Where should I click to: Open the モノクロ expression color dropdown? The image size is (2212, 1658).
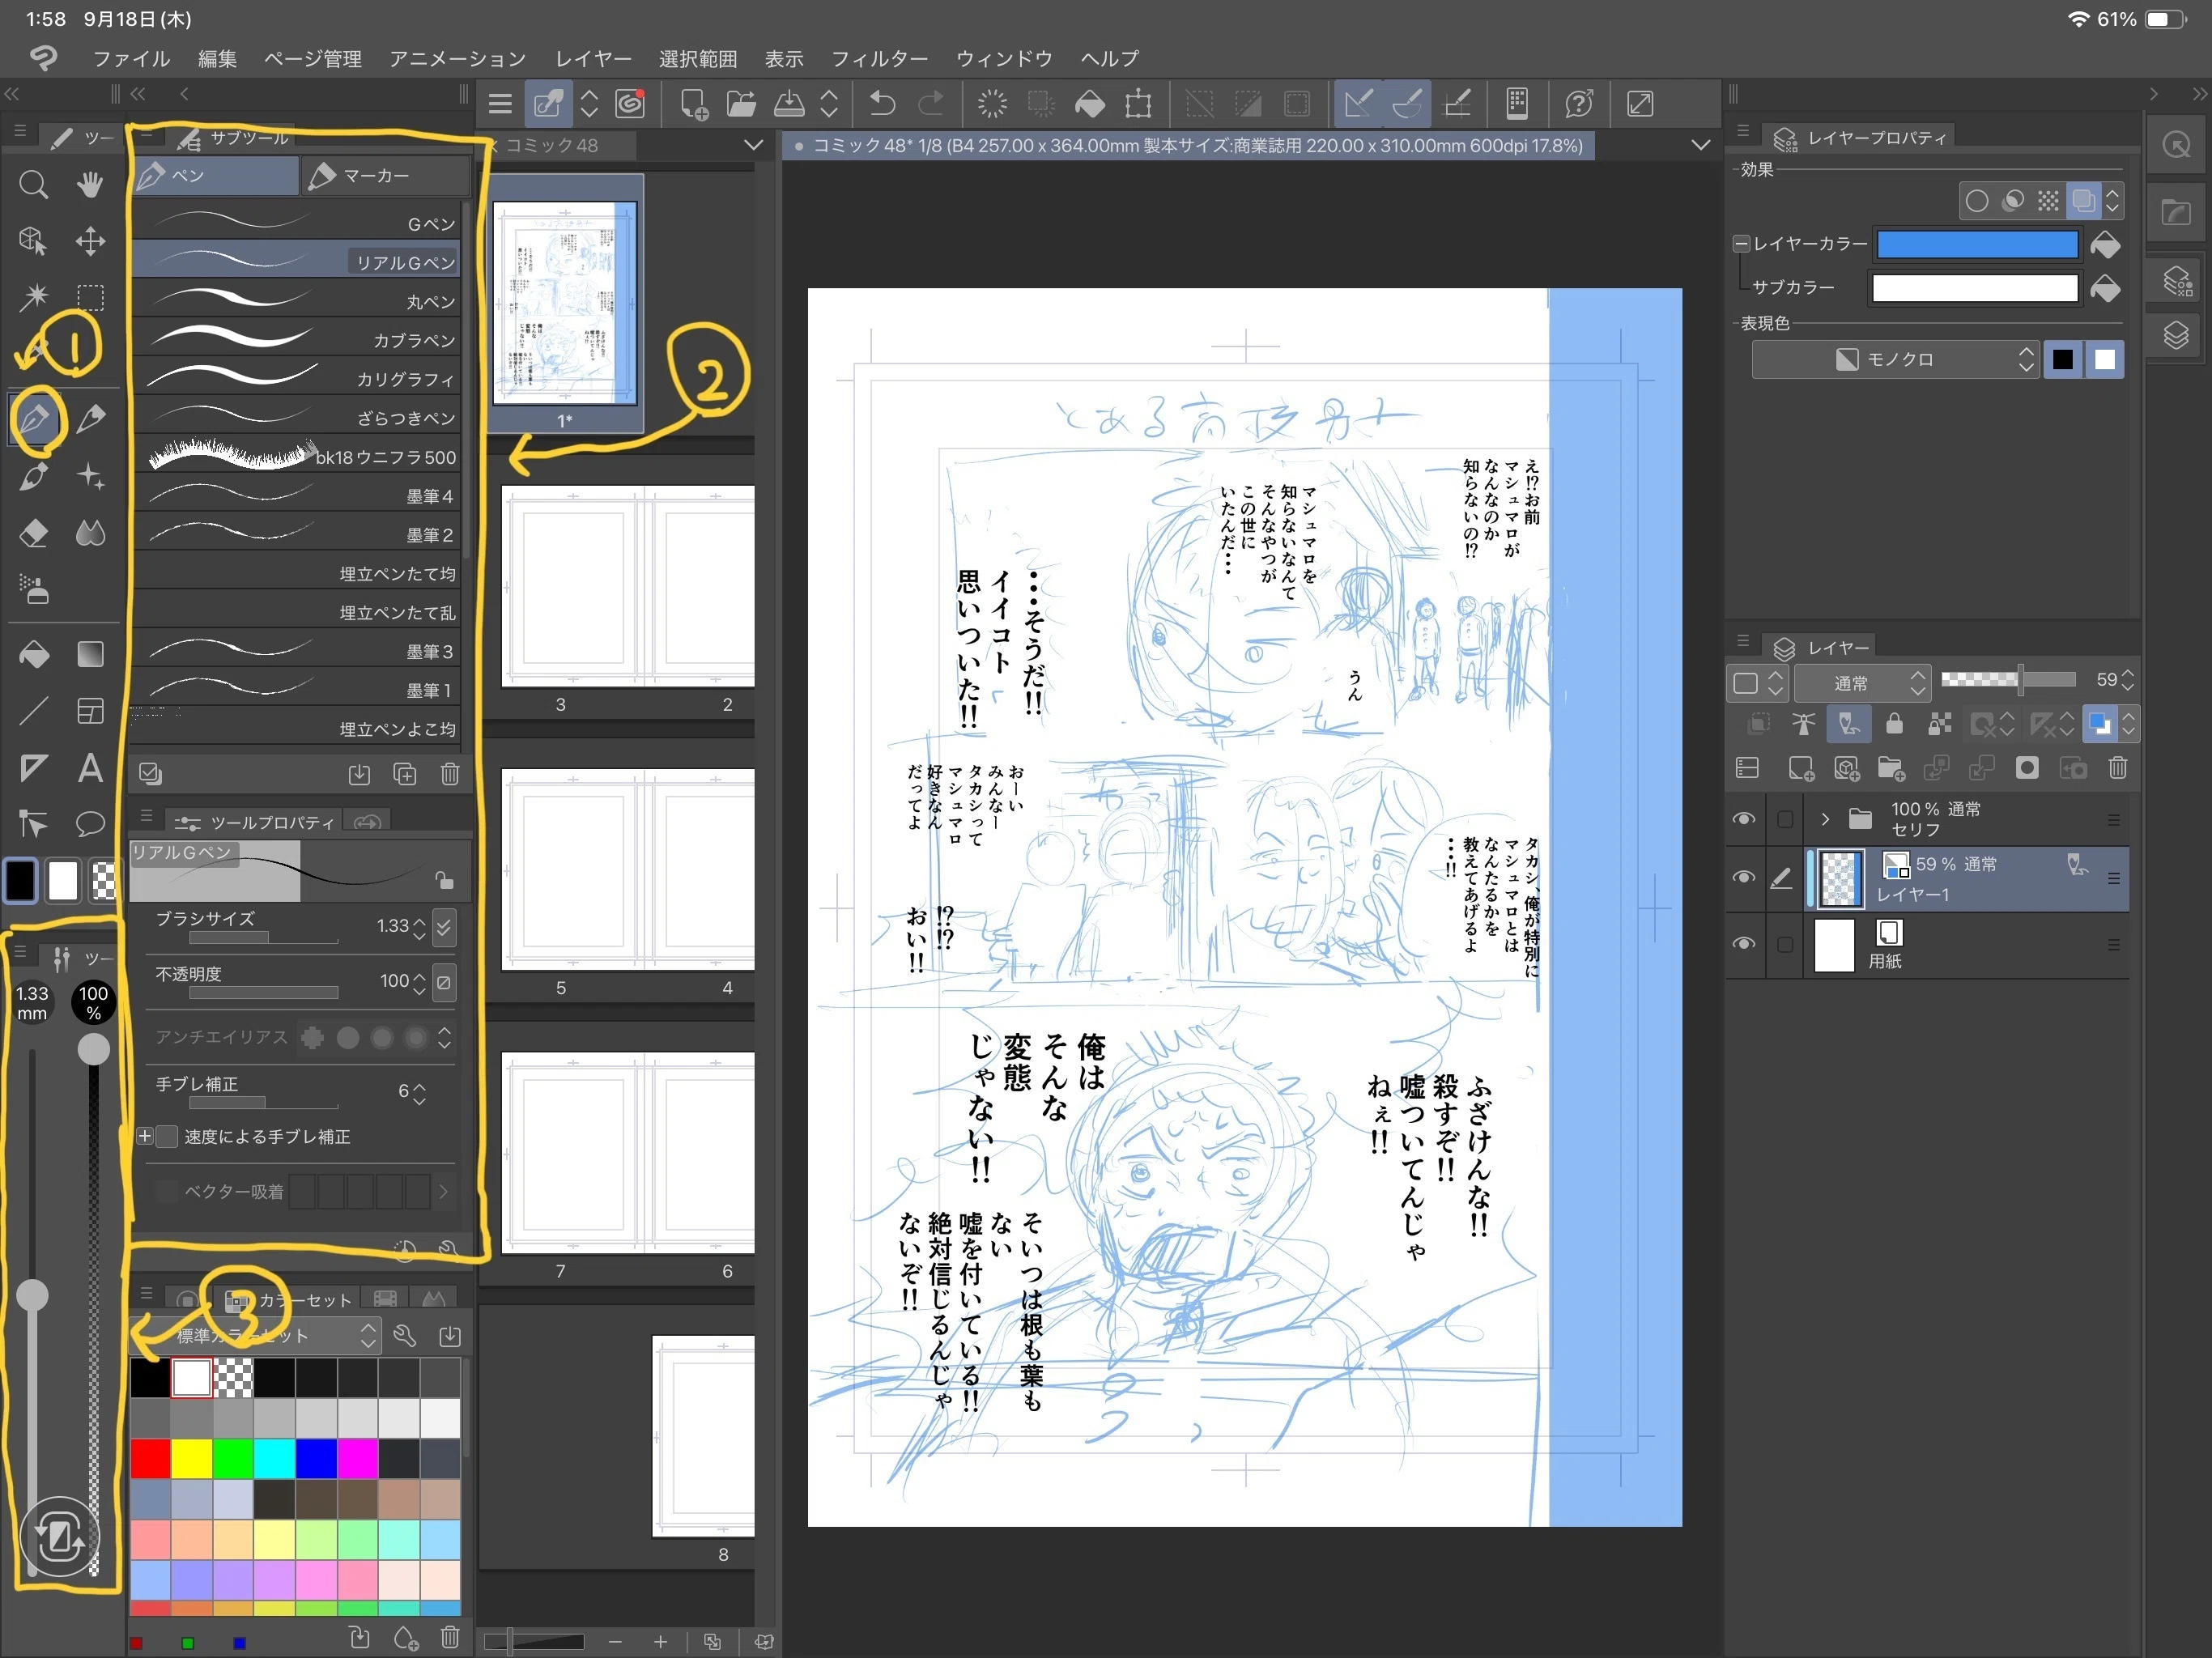click(1896, 359)
